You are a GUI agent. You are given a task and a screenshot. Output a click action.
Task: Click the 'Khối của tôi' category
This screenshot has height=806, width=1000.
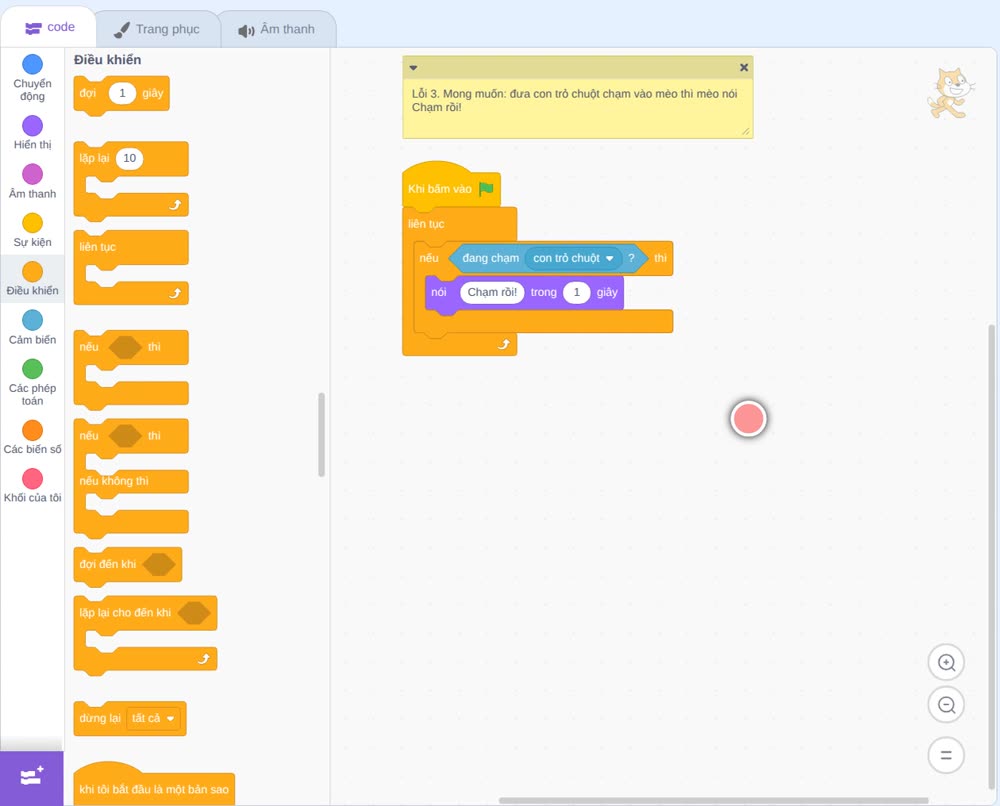pos(33,485)
